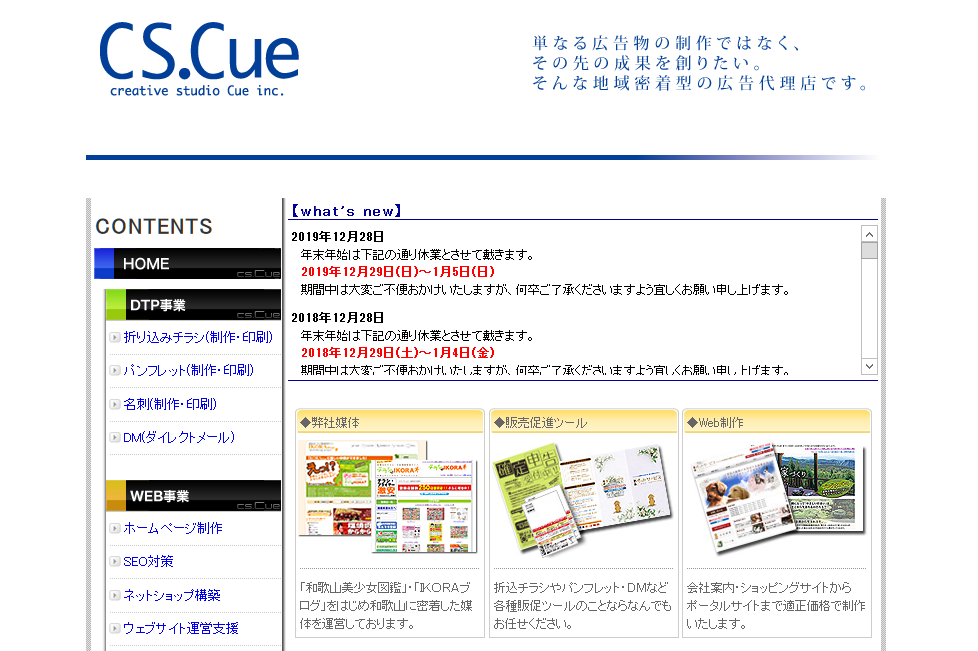The image size is (978, 651).
Task: Open the Web制作 thumbnail image
Action: (x=776, y=497)
